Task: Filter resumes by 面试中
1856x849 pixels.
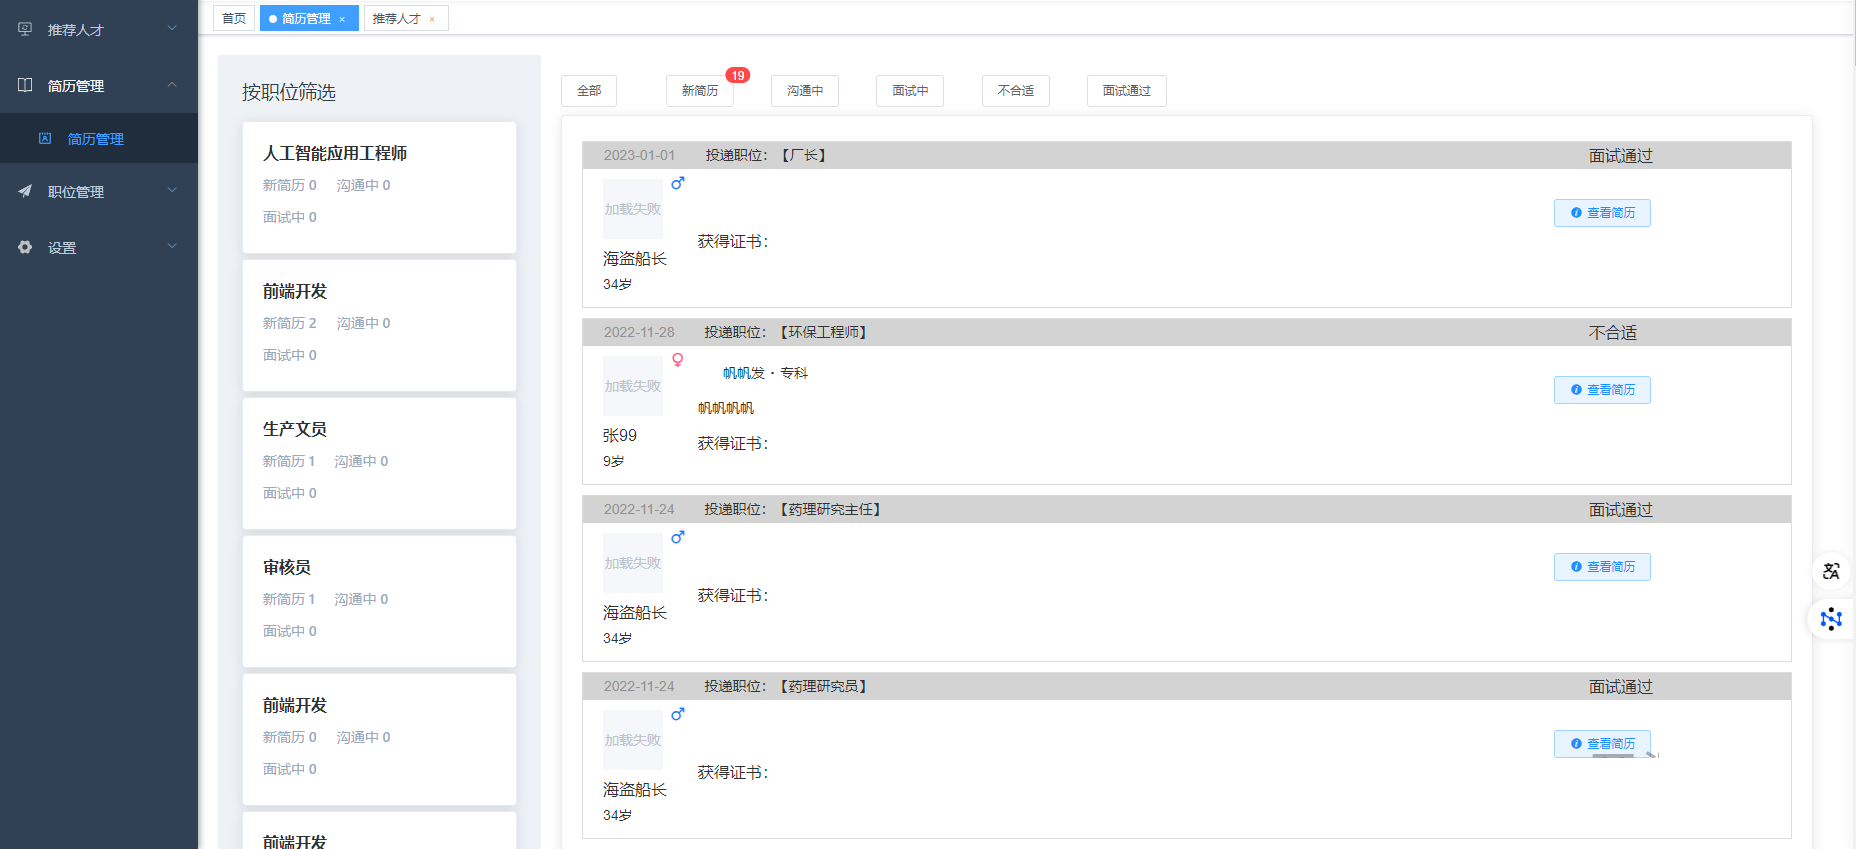Action: [910, 91]
